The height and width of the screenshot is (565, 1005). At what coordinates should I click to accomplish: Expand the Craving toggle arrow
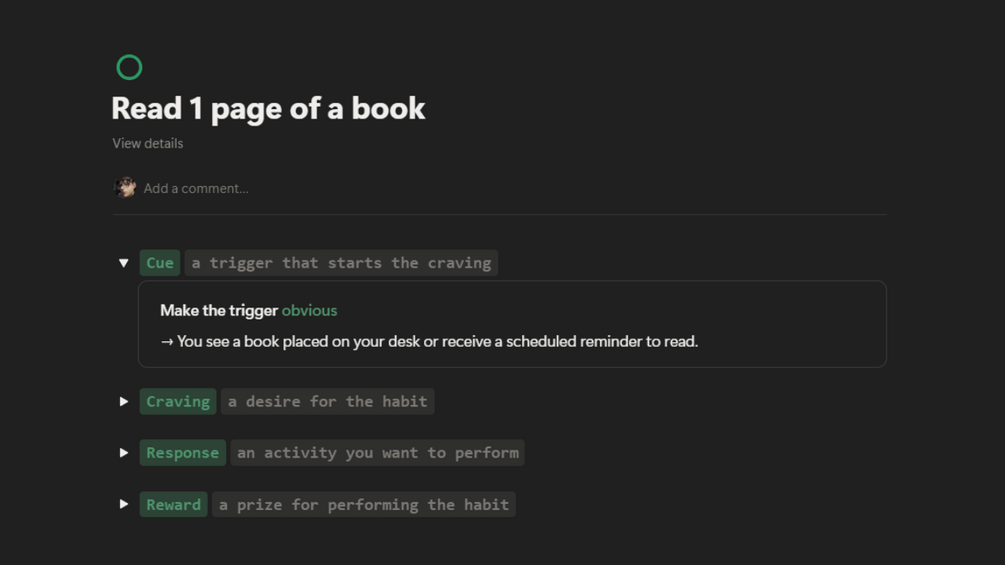124,401
